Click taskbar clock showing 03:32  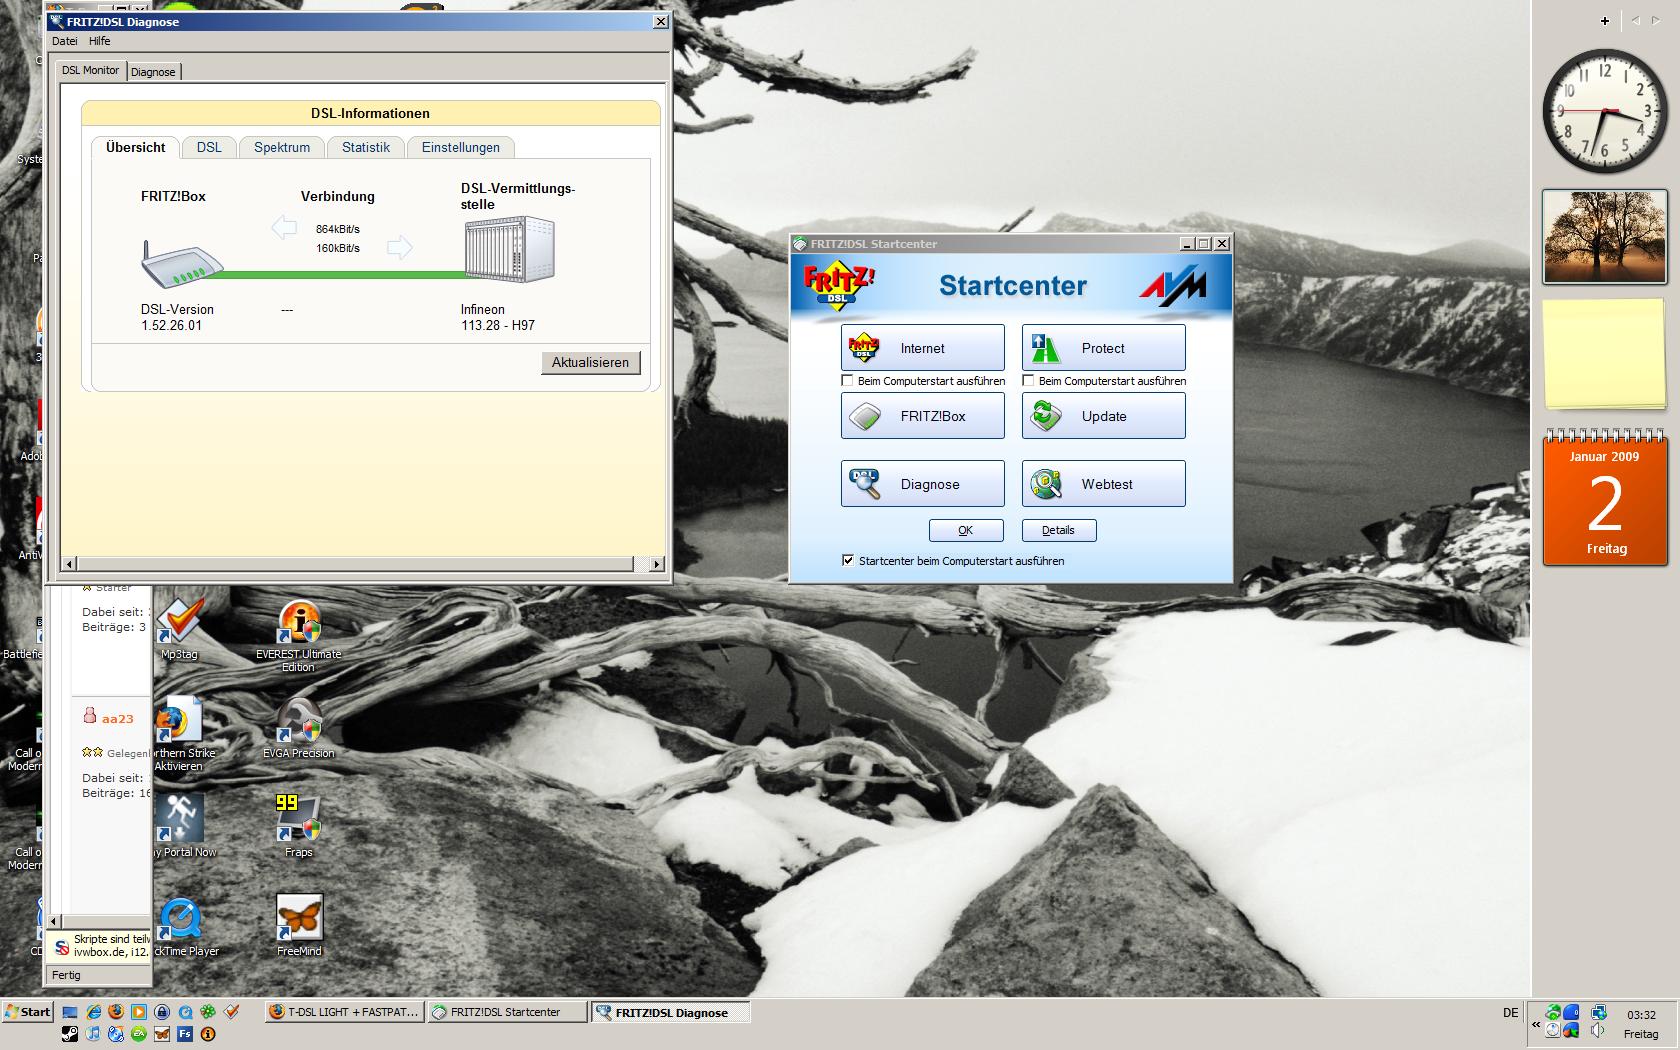click(1641, 1015)
